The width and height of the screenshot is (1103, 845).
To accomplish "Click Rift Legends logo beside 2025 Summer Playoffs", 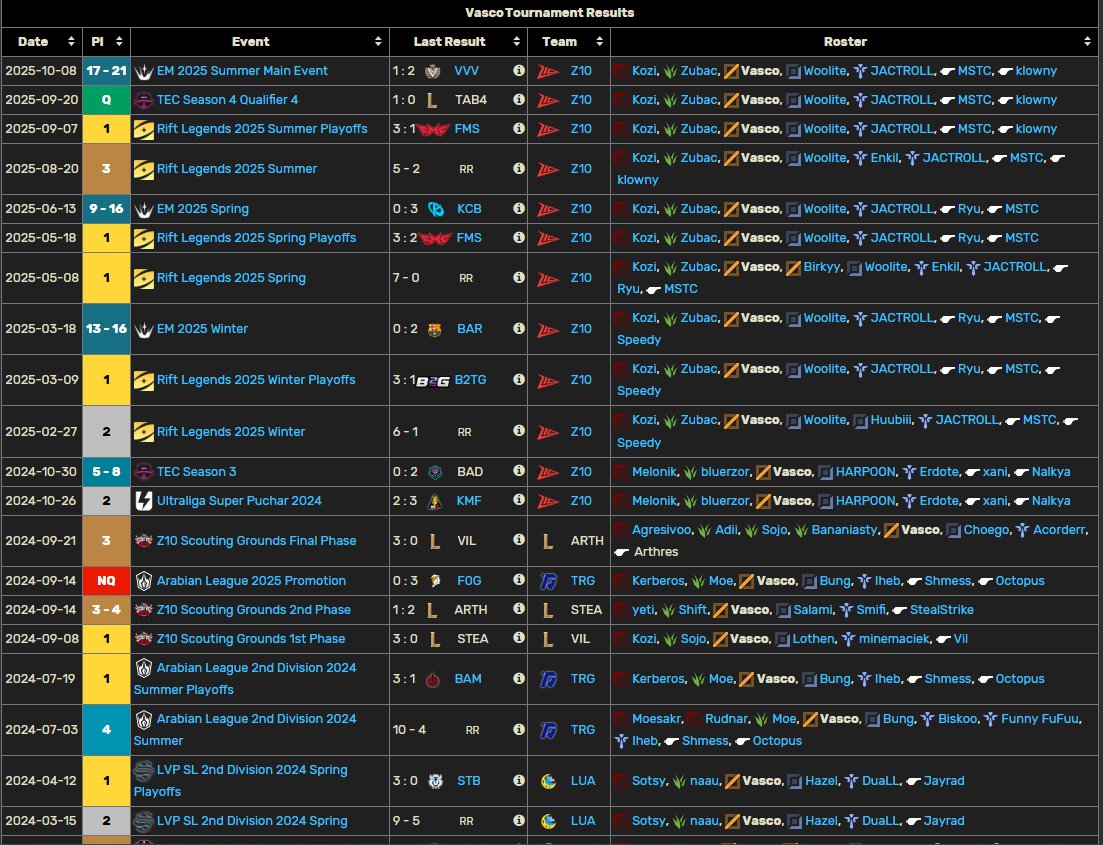I will coord(144,129).
